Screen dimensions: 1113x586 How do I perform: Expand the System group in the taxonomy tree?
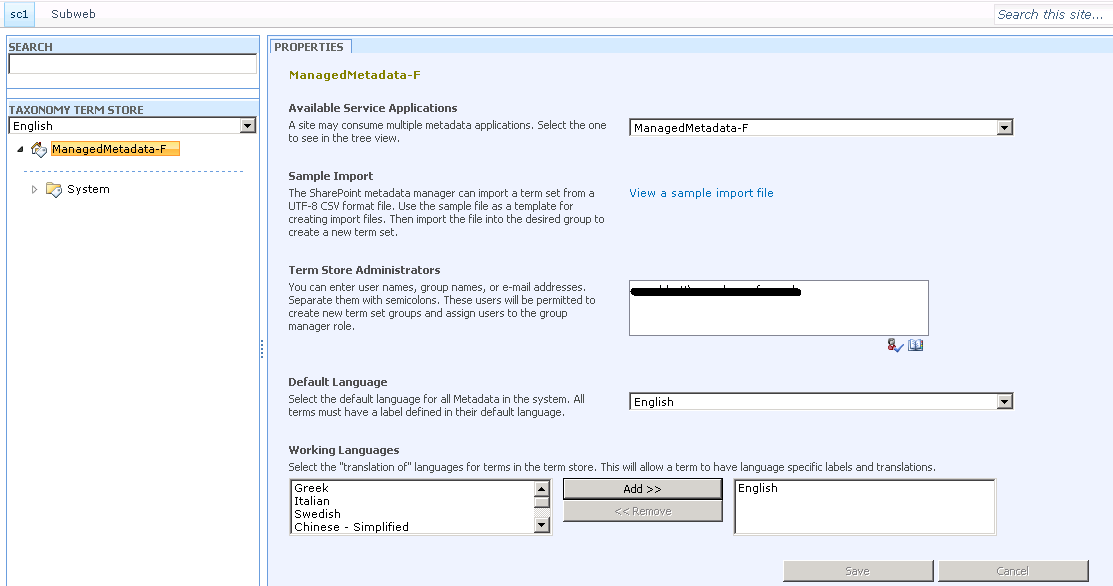[x=33, y=189]
